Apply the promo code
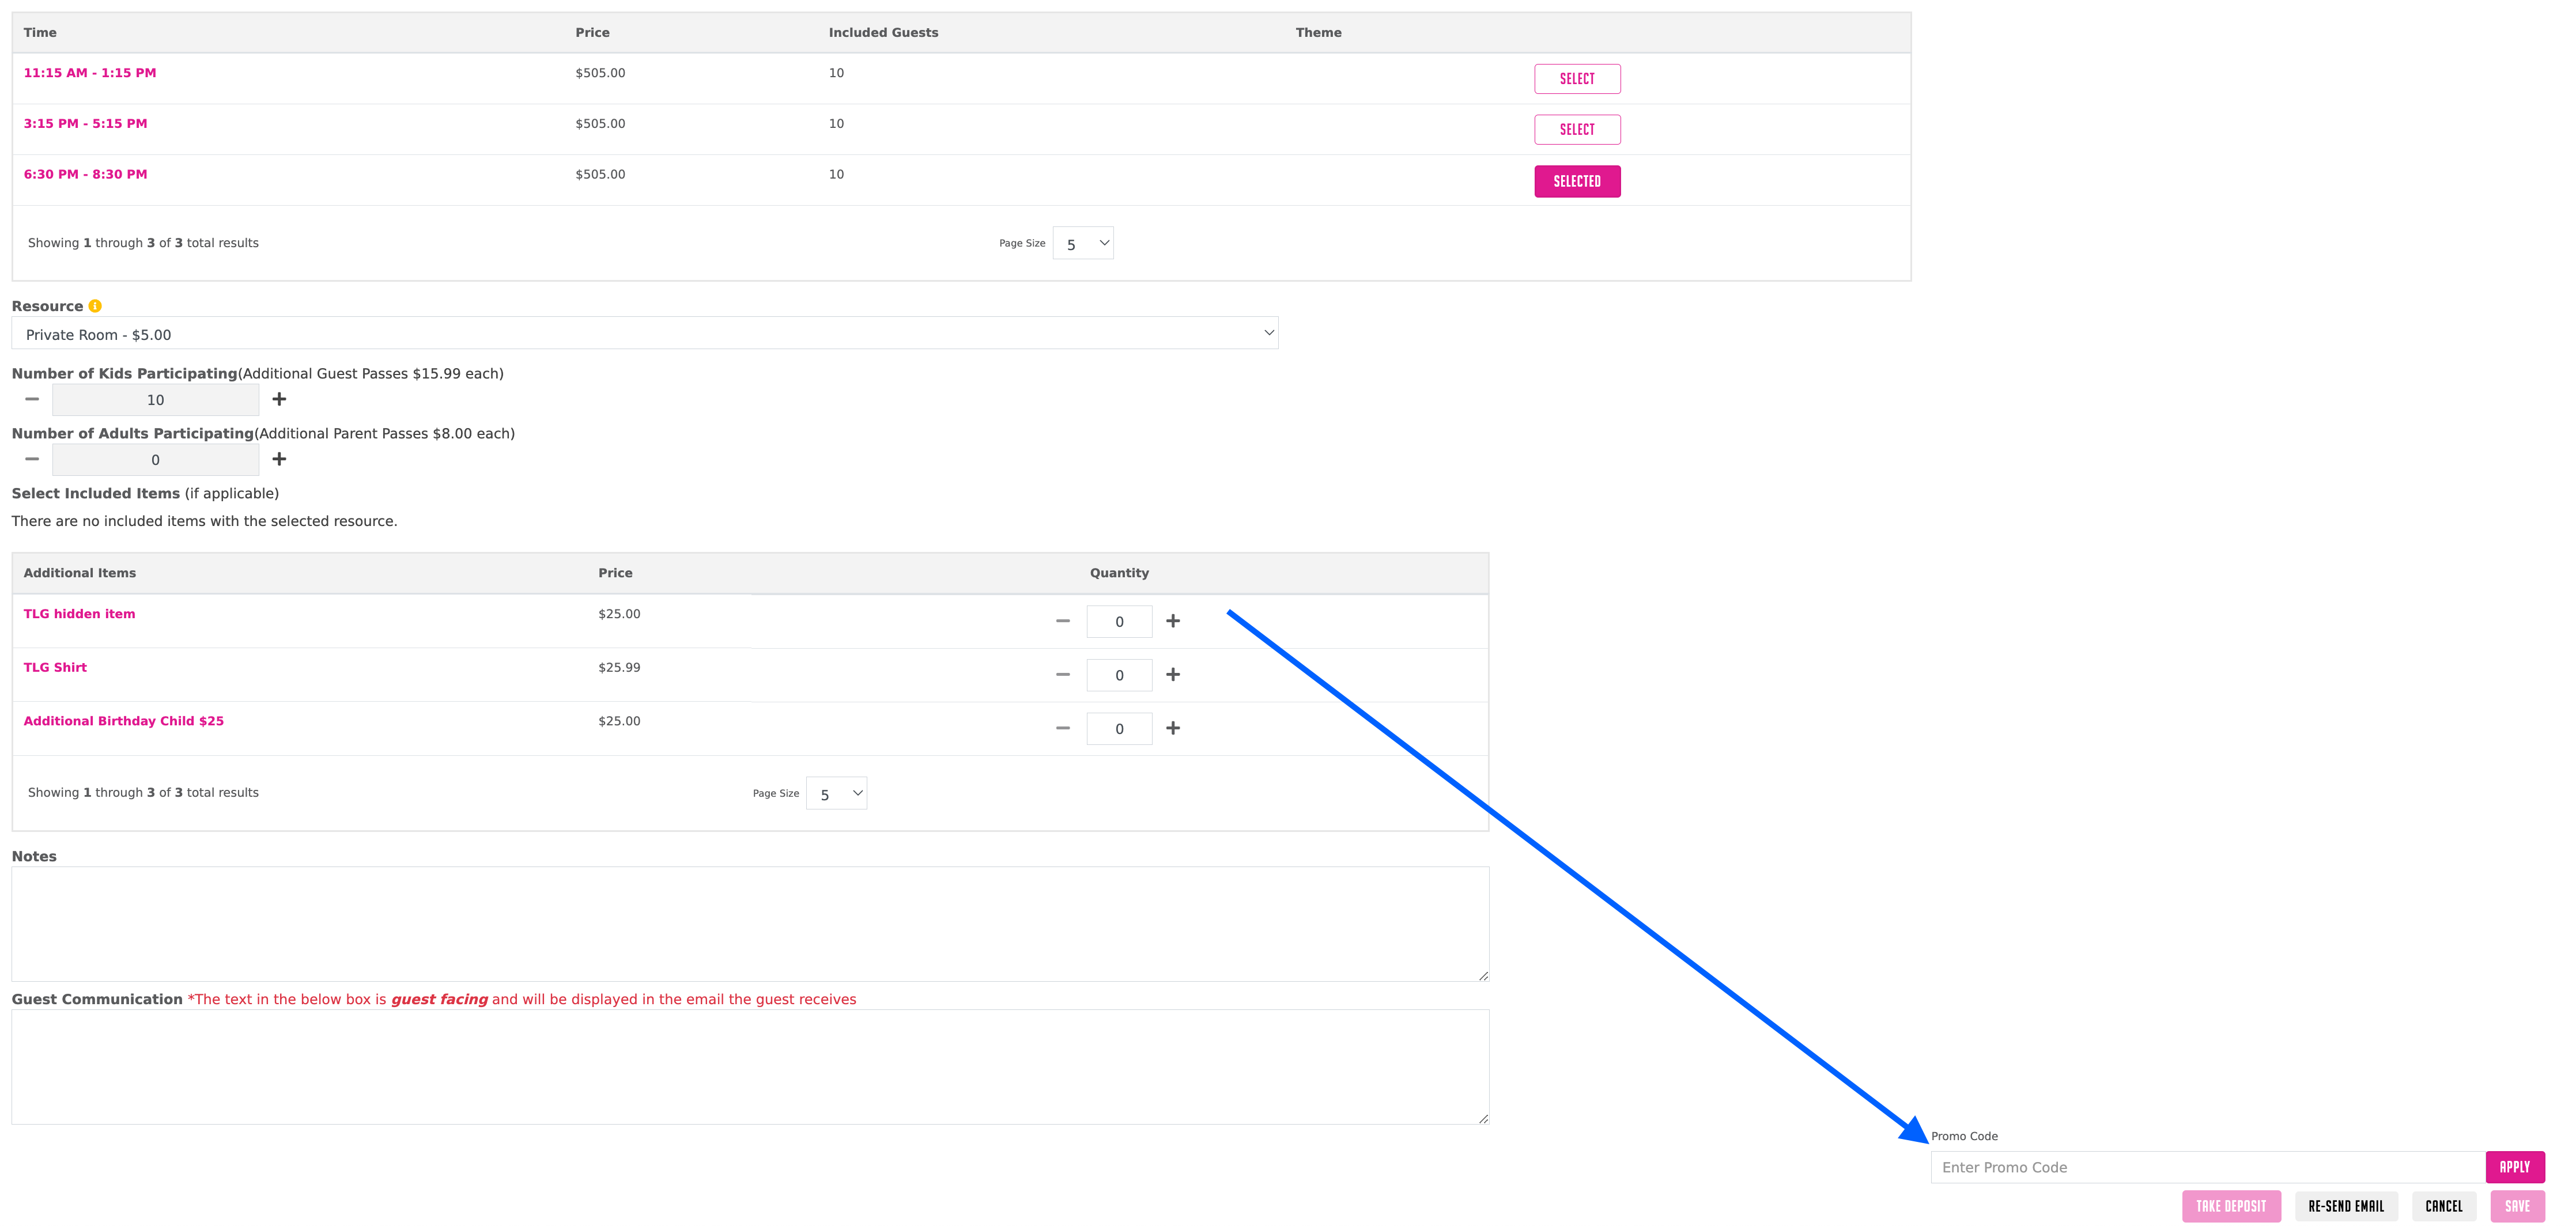2576x1226 pixels. 2514,1167
